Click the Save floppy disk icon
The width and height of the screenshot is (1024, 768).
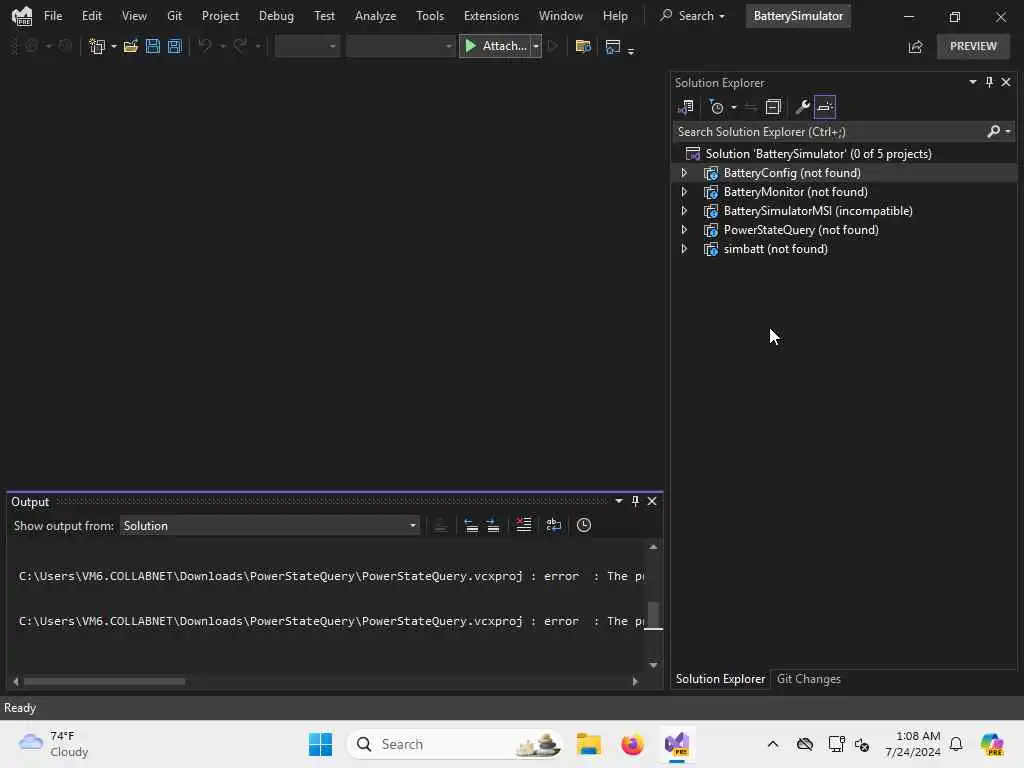click(x=153, y=46)
